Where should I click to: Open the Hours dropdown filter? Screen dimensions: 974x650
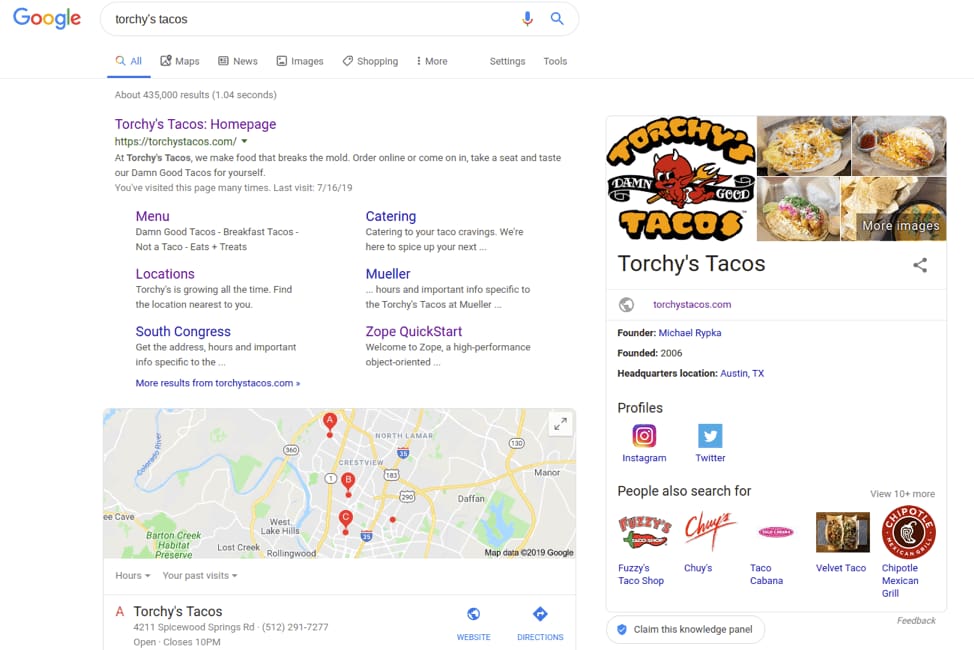[133, 575]
